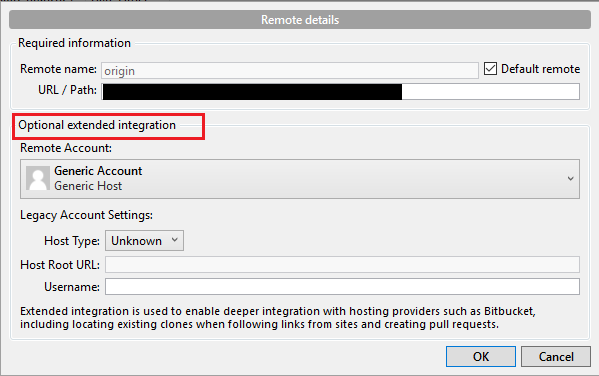Click the text mentioning Bitbucket integration

(278, 318)
